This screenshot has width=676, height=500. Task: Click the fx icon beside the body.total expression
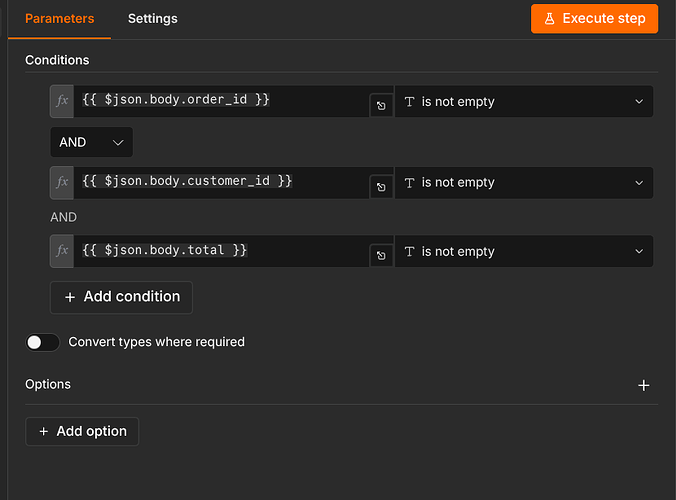point(62,251)
